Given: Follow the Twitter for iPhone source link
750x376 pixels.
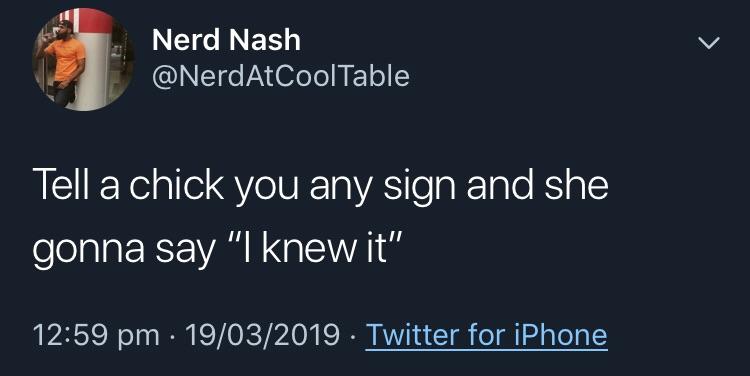Looking at the screenshot, I should pyautogui.click(x=486, y=335).
